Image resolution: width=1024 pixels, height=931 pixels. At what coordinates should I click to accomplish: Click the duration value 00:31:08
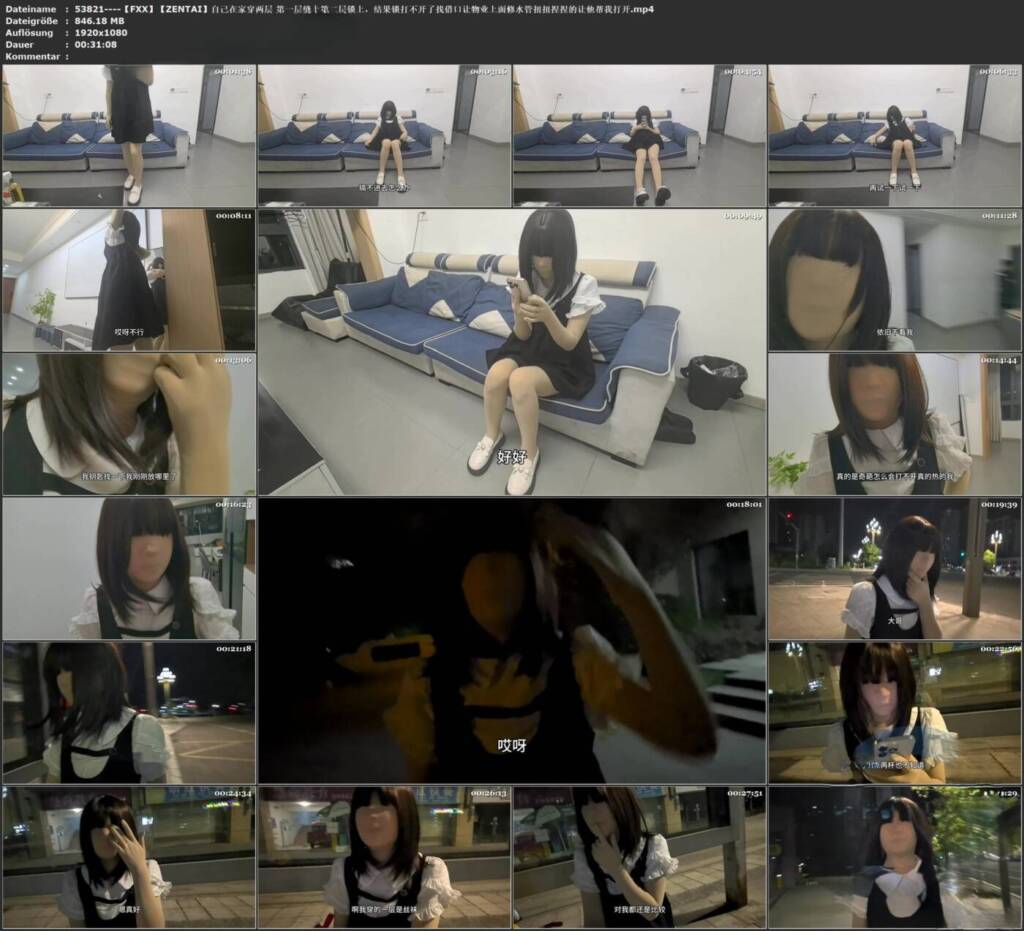tap(96, 44)
